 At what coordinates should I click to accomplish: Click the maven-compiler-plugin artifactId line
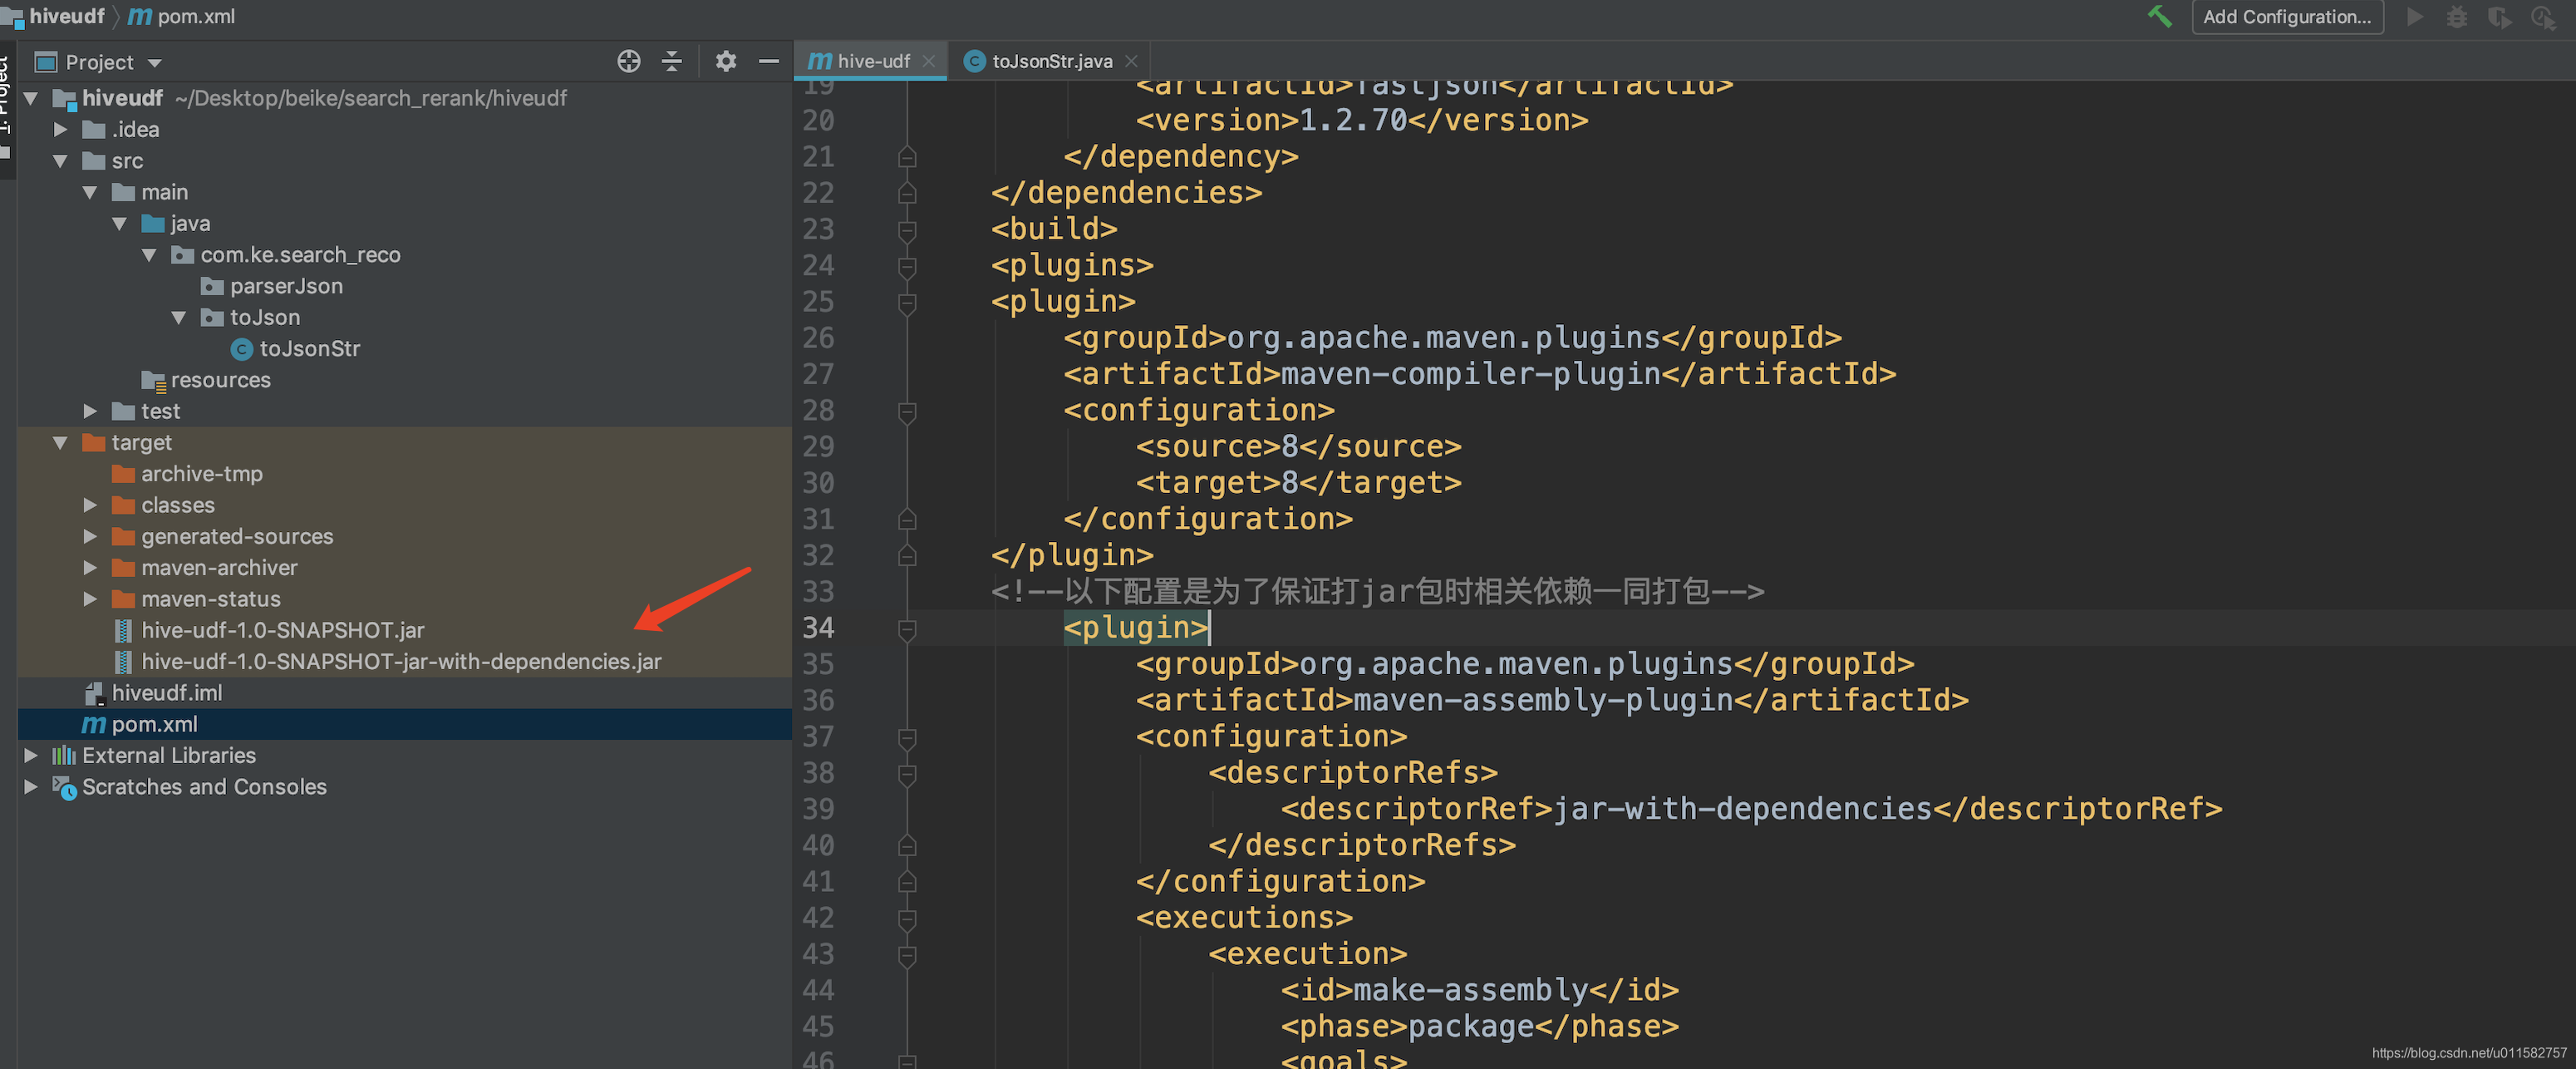click(1480, 374)
